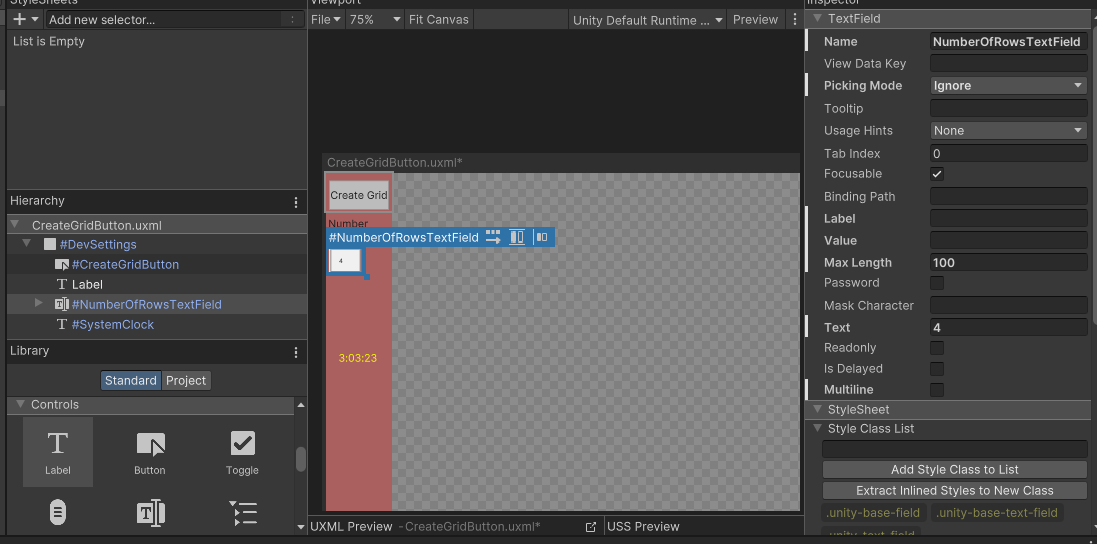Open the Picking Mode dropdown
The width and height of the screenshot is (1097, 544).
tap(1008, 85)
